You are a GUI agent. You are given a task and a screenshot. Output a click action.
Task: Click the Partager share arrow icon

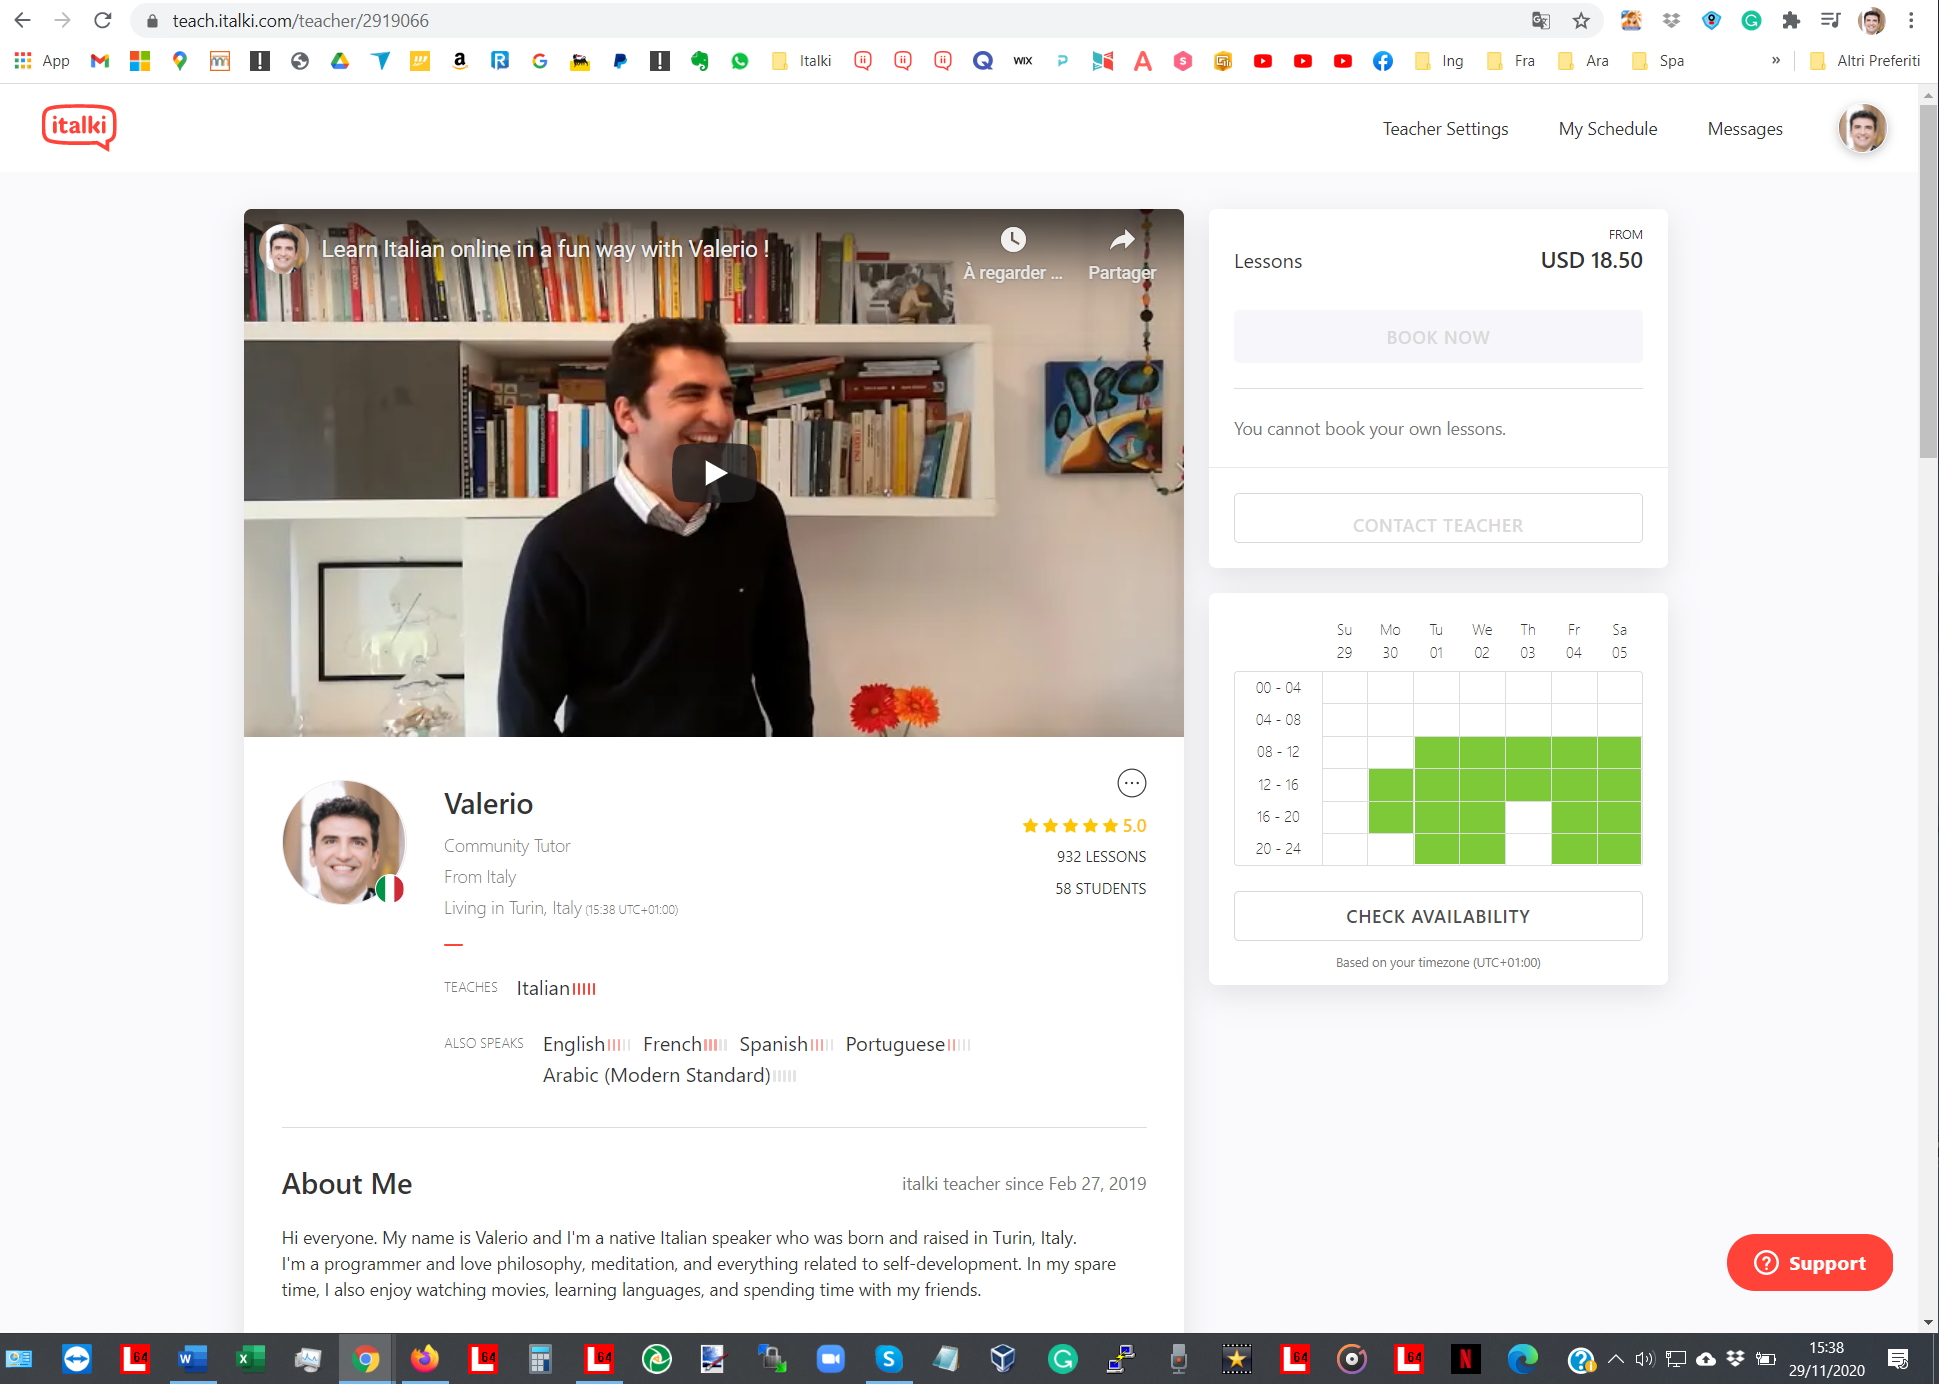[1122, 240]
